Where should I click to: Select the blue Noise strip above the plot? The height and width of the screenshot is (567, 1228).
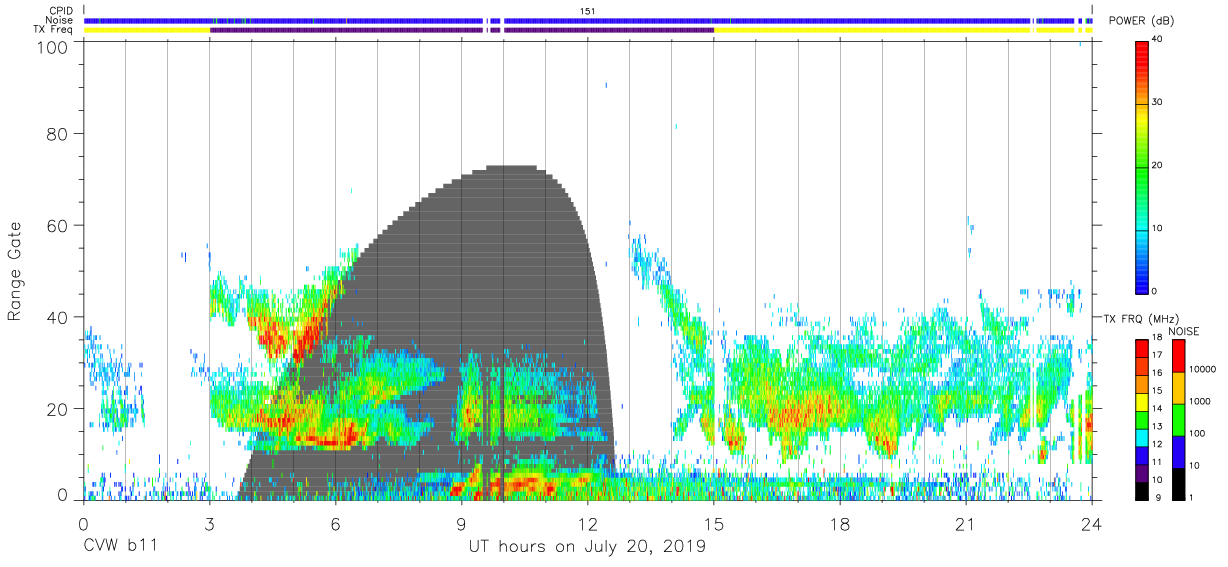(588, 20)
